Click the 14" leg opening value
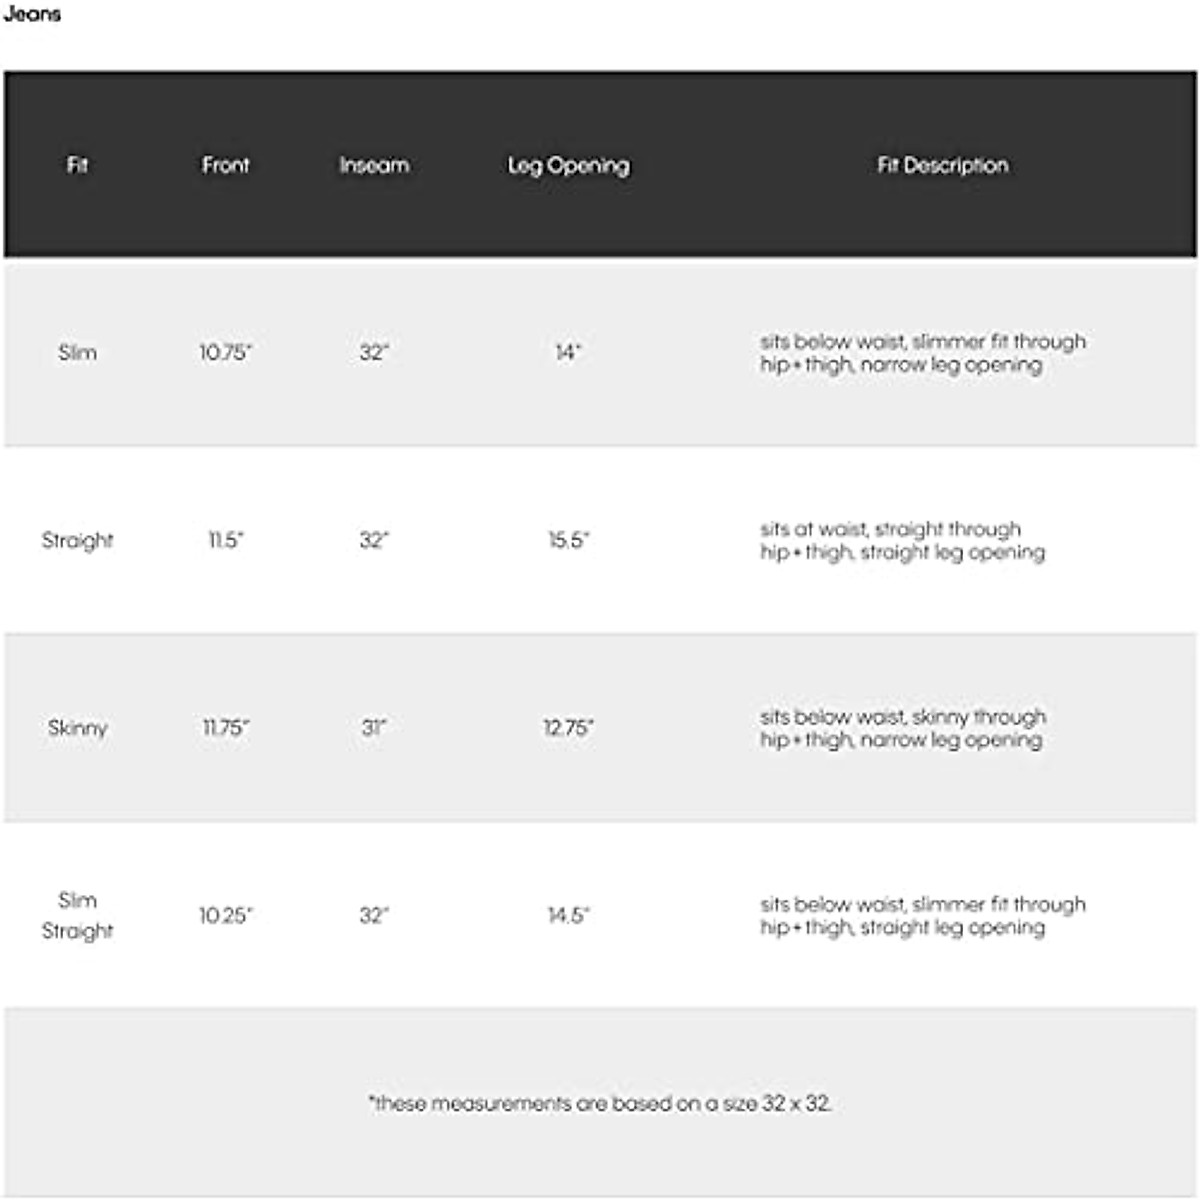The width and height of the screenshot is (1200, 1200). 568,352
